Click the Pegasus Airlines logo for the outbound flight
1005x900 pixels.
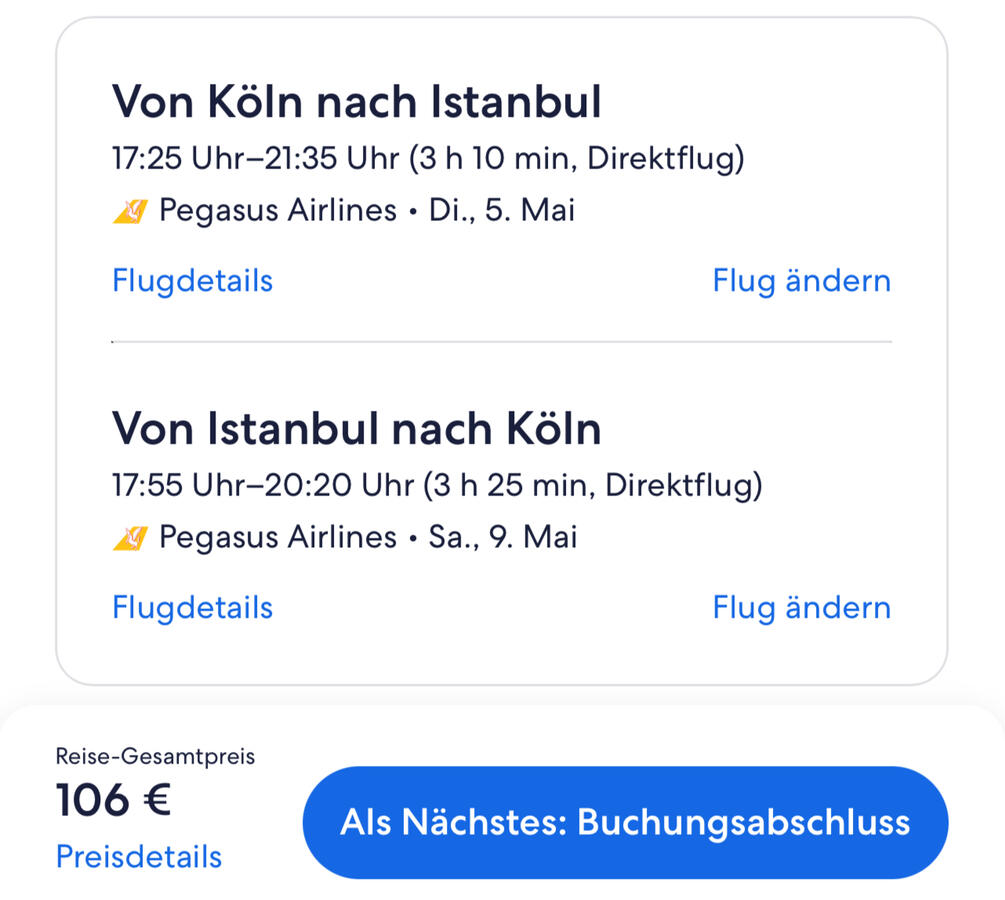coord(130,211)
